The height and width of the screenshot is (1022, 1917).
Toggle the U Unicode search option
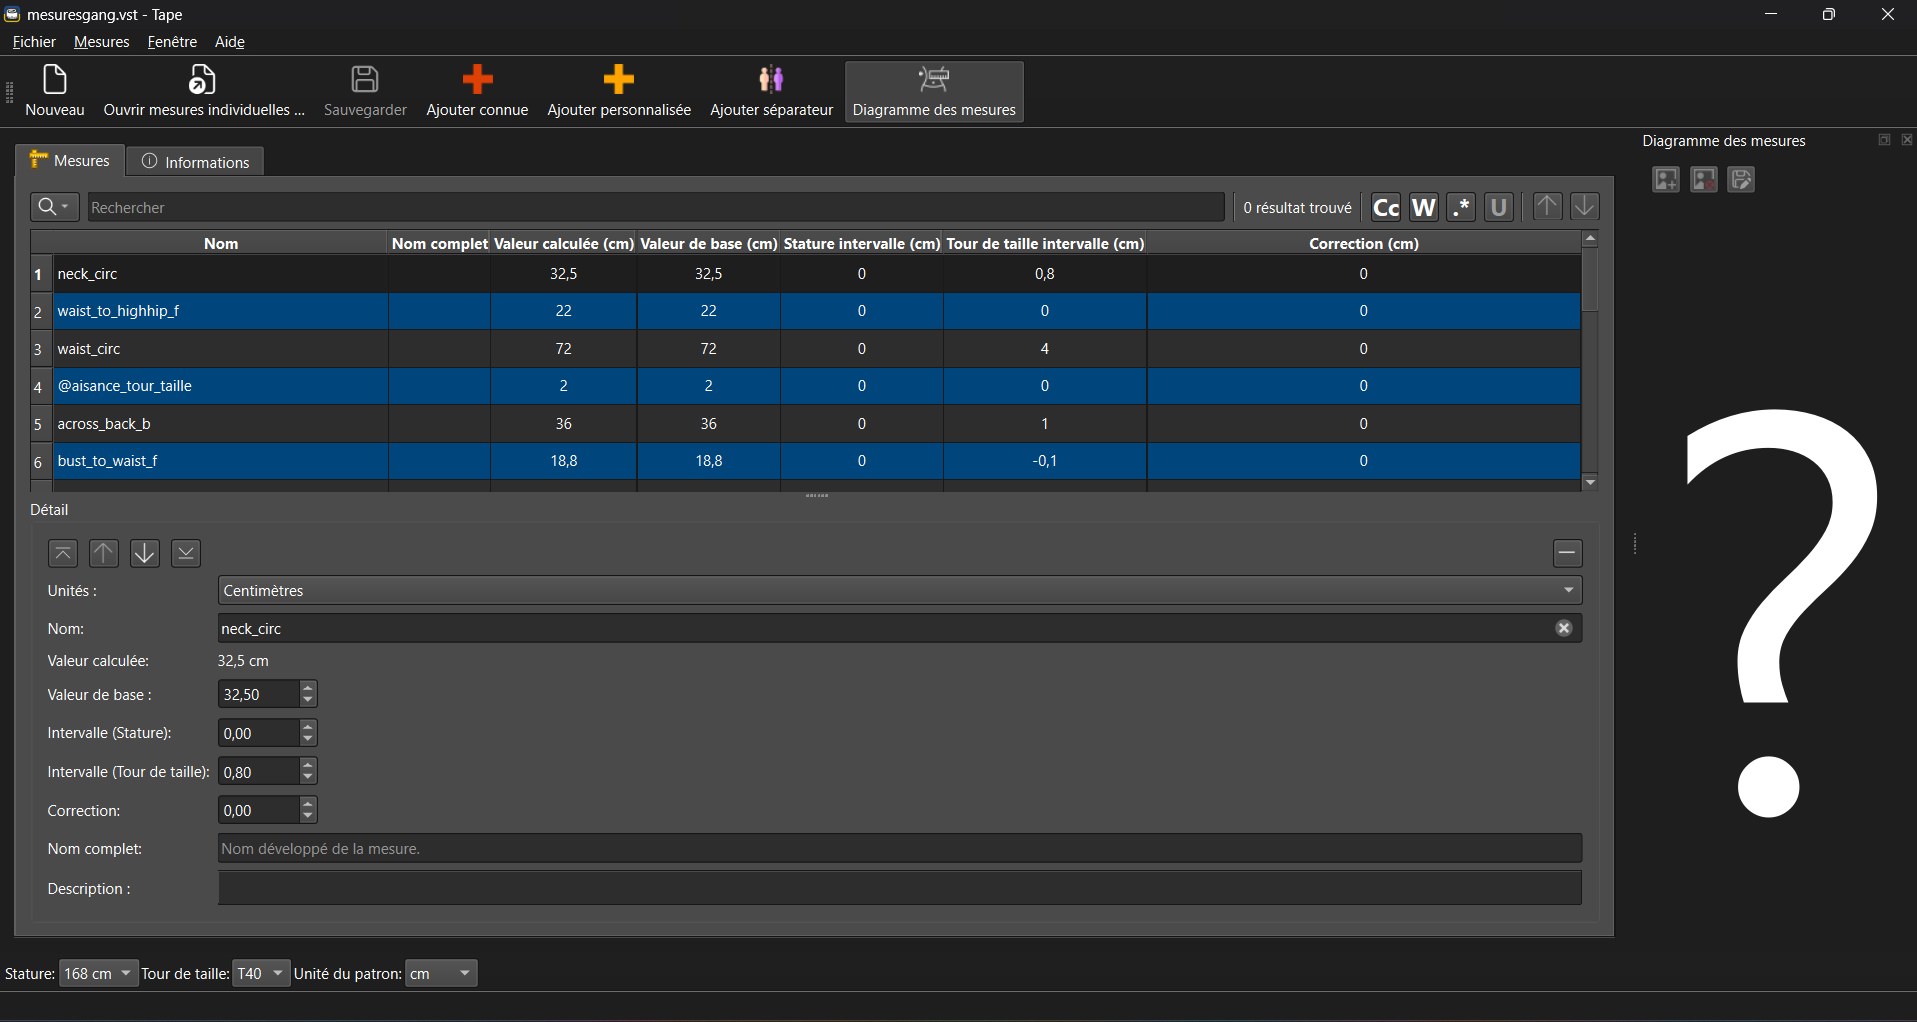pos(1498,207)
